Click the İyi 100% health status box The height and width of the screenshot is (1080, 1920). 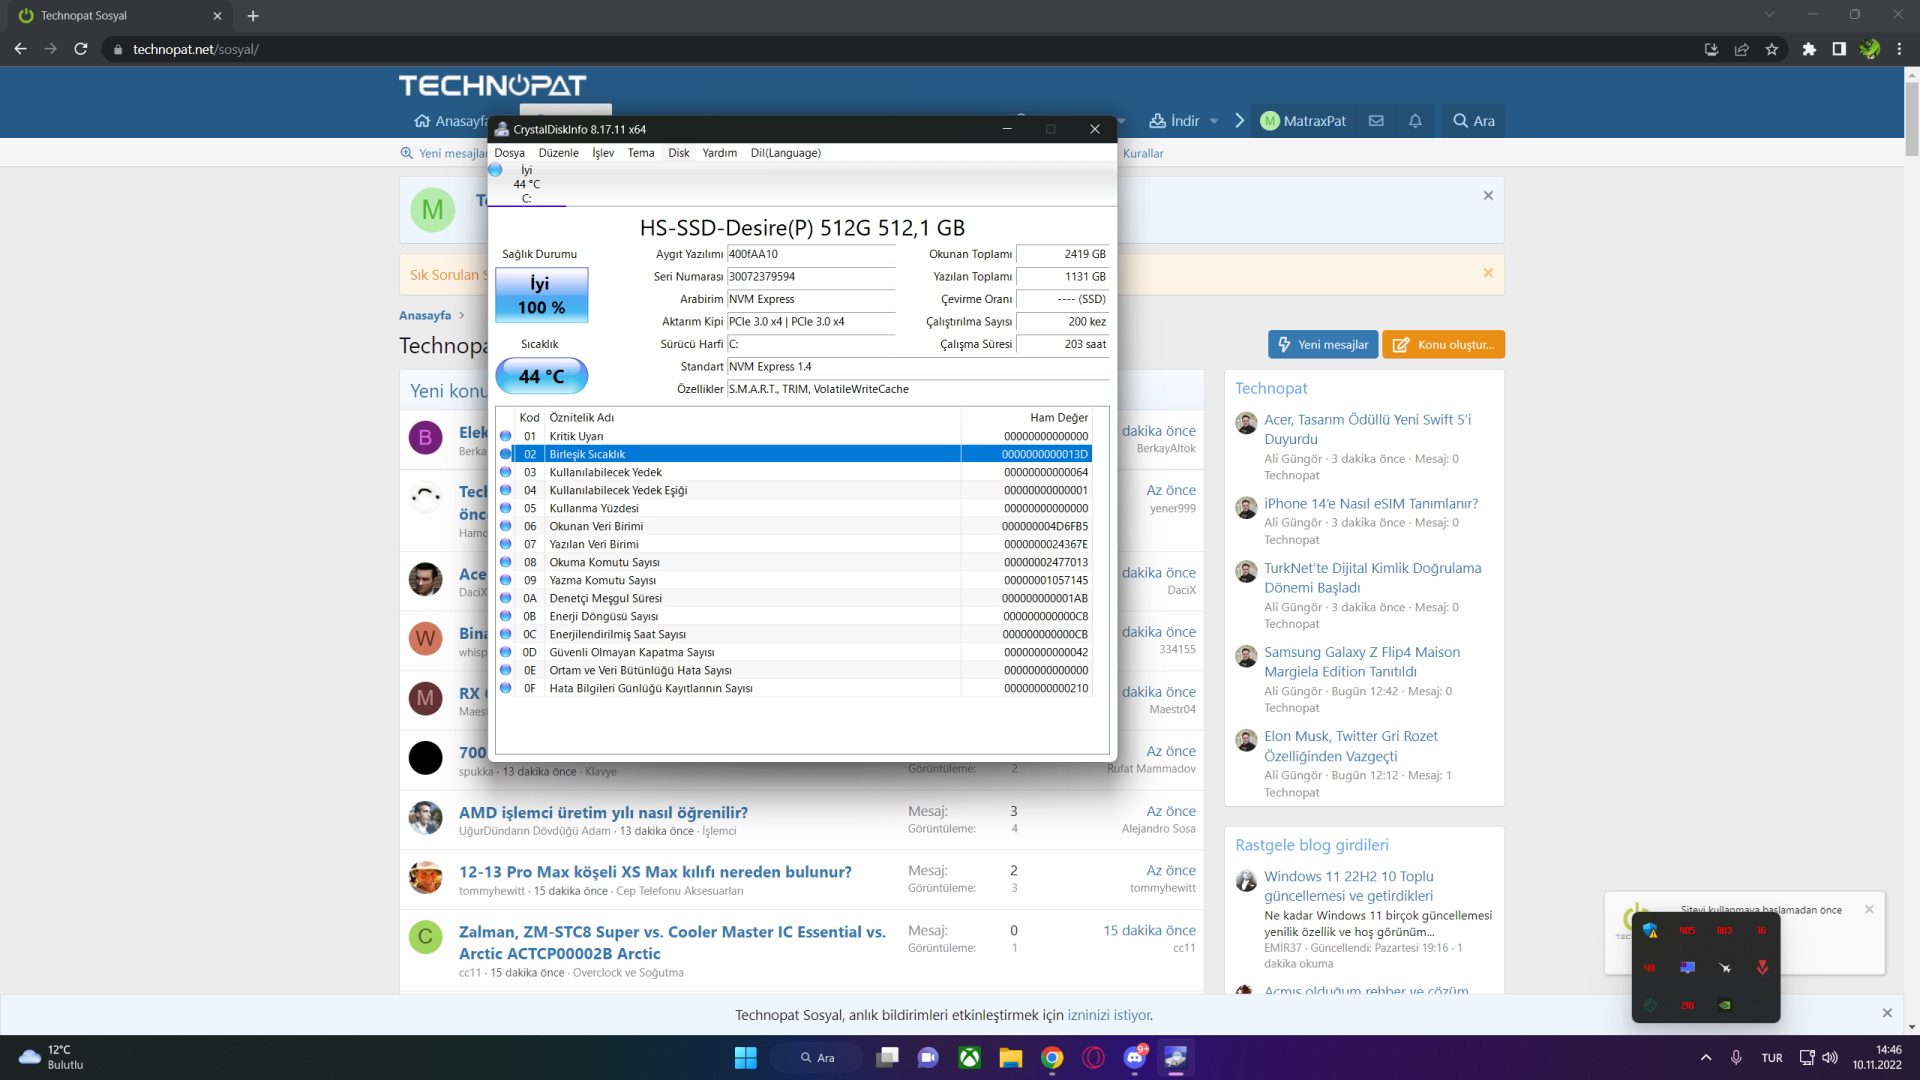541,295
